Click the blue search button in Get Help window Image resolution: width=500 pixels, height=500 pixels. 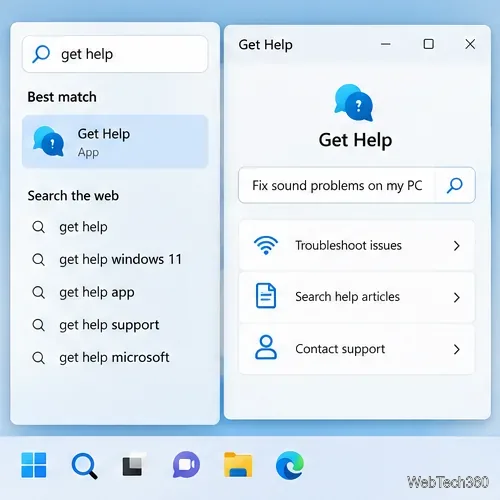[x=455, y=185]
